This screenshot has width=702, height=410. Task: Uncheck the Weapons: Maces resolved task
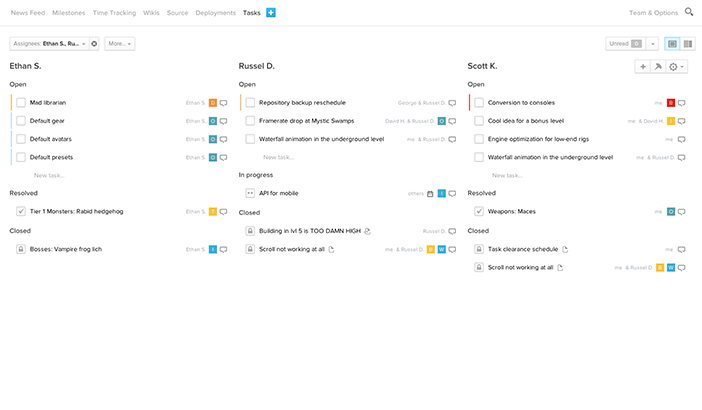pyautogui.click(x=479, y=212)
